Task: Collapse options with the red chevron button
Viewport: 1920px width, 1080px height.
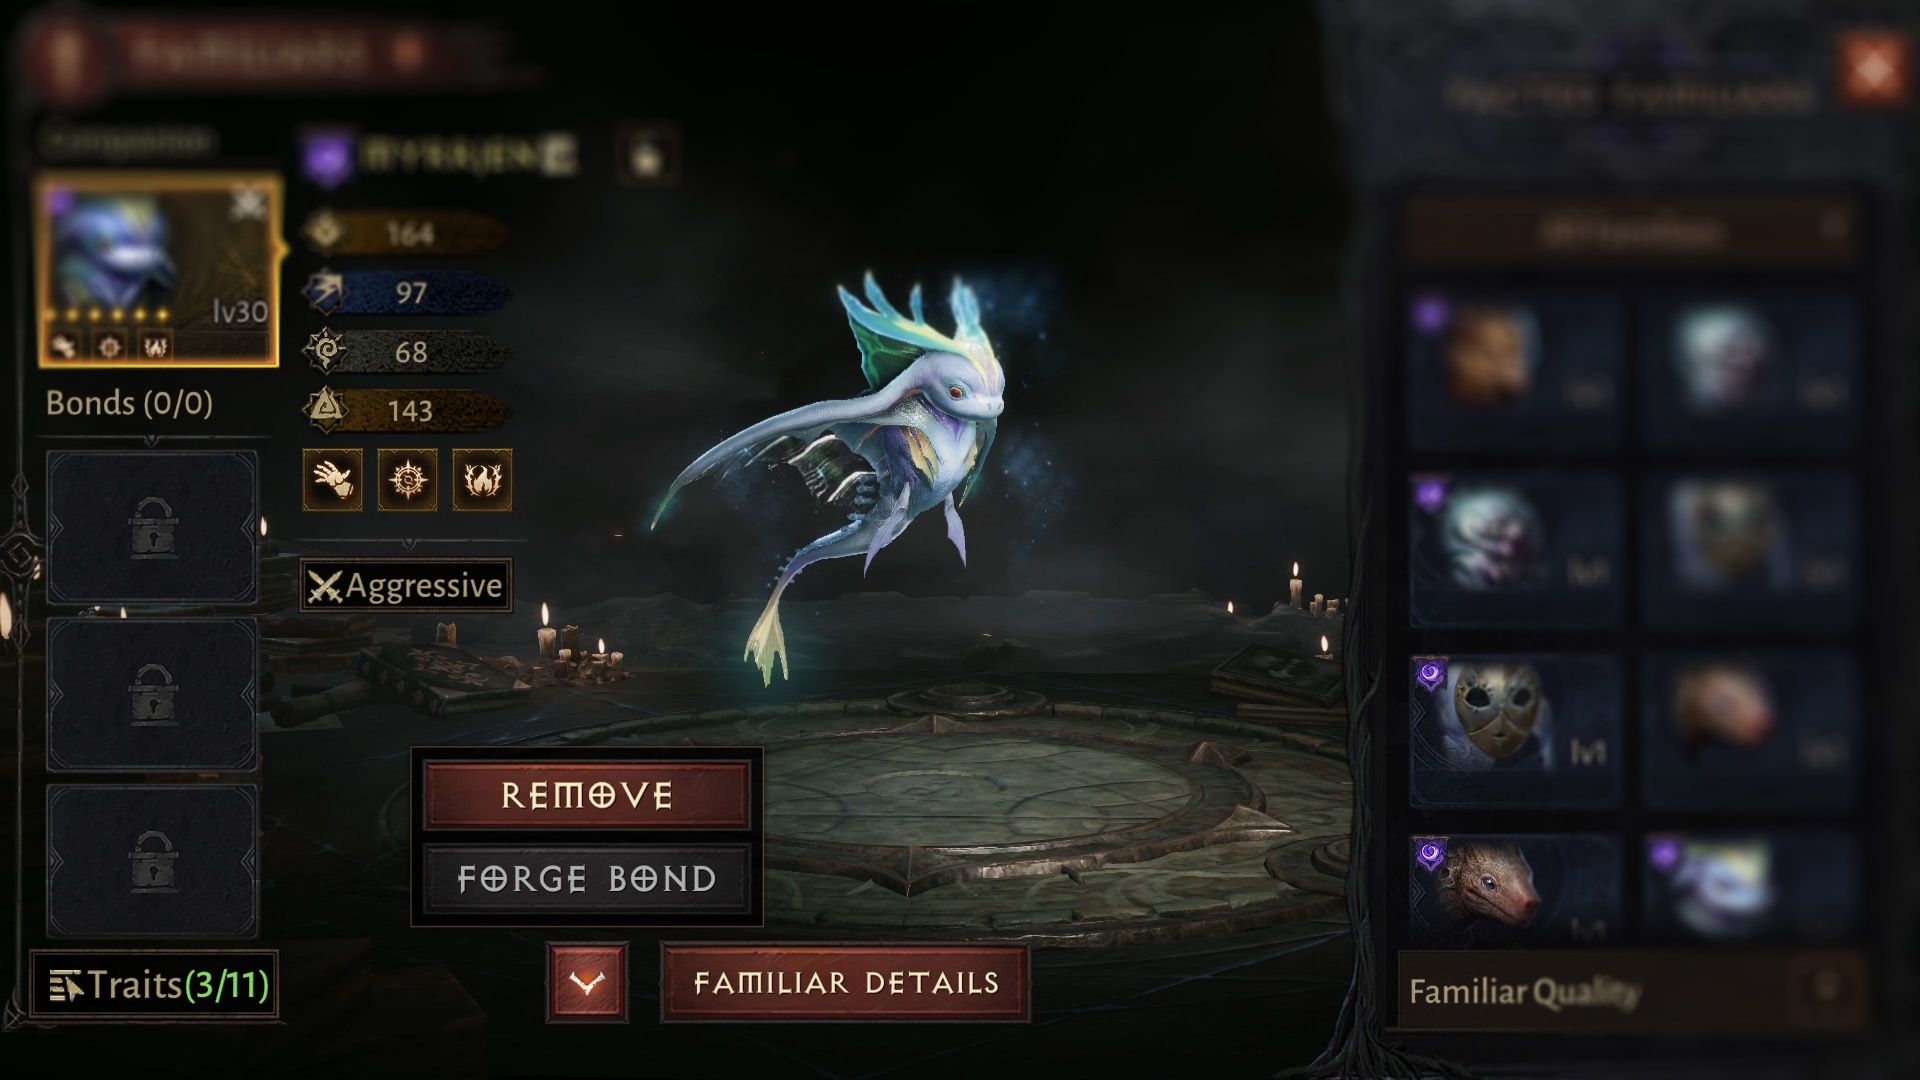Action: 587,982
